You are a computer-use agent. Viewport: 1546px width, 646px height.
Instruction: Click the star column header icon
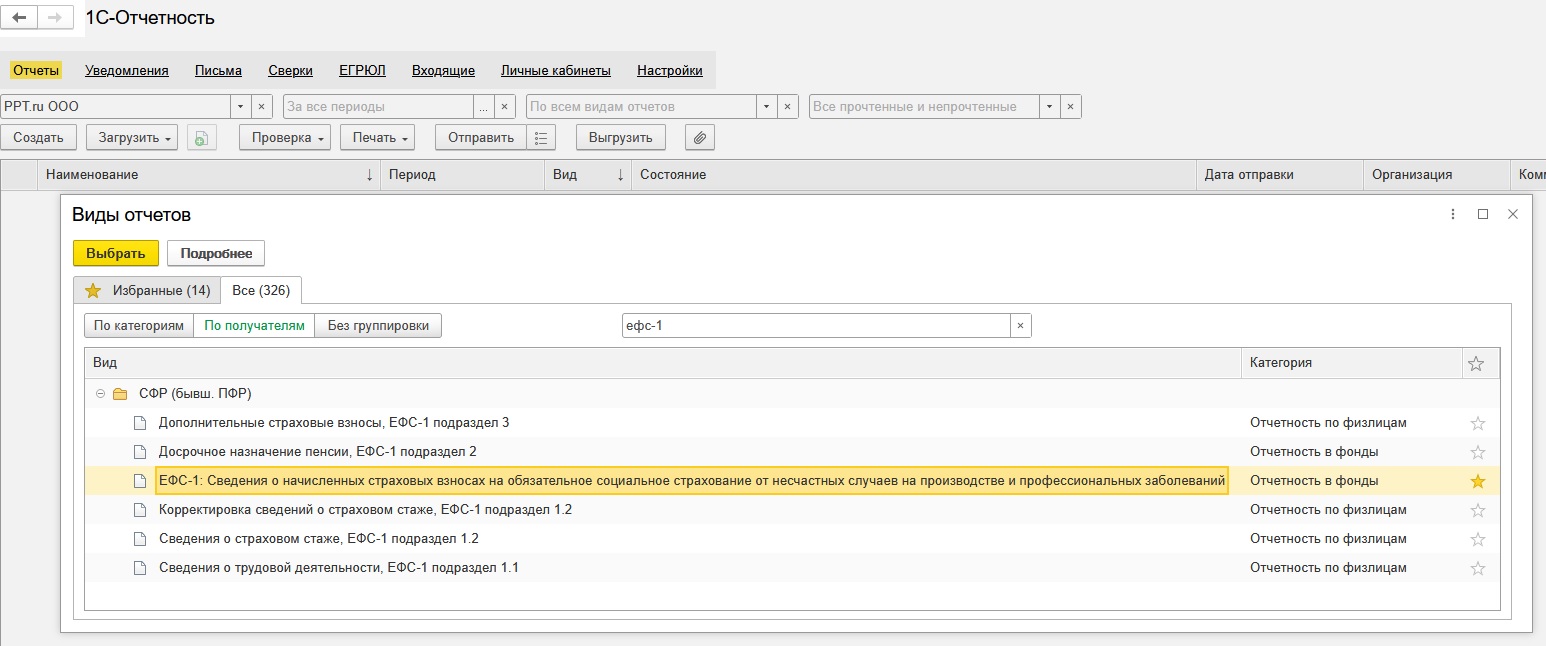coord(1476,364)
